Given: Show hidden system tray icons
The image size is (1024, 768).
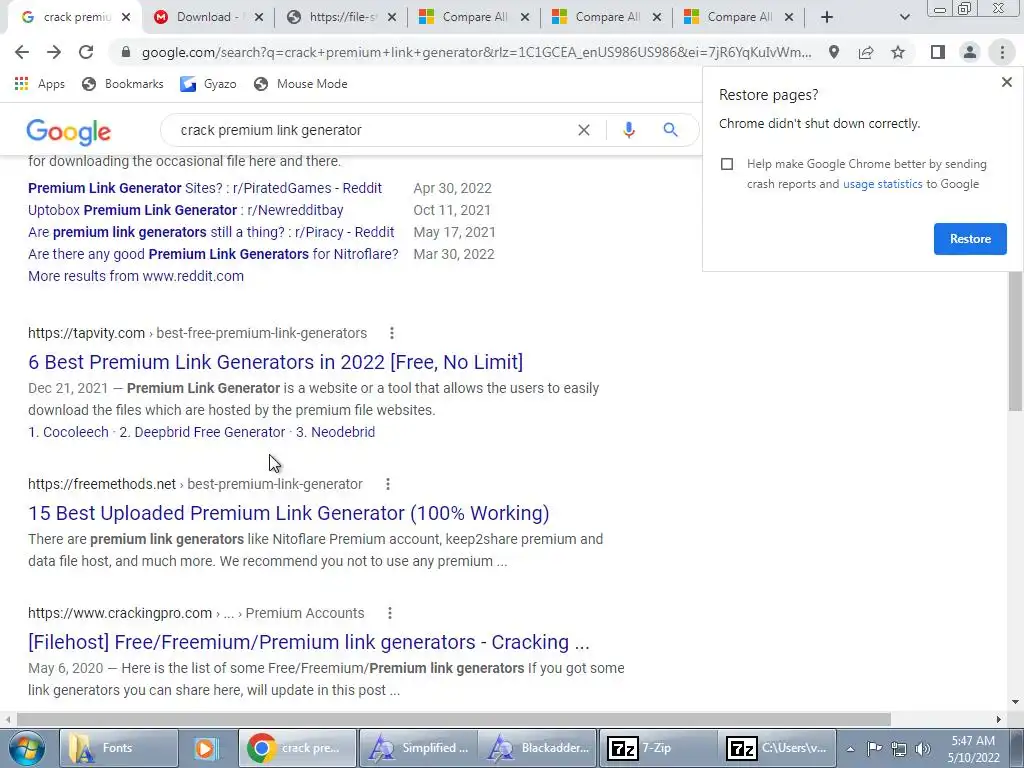Looking at the screenshot, I should pos(850,749).
